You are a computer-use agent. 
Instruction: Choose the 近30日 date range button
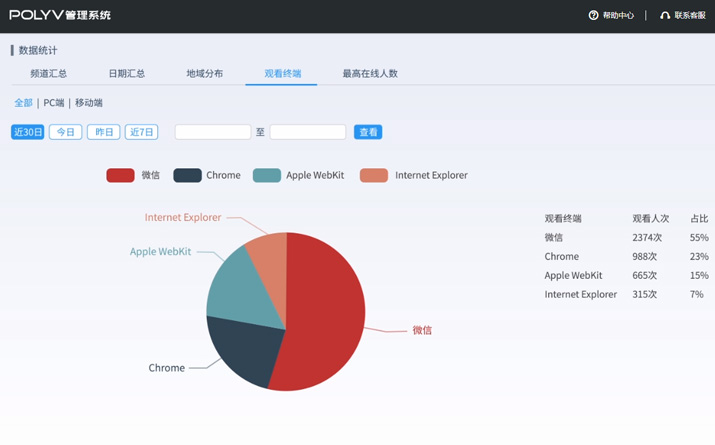(27, 132)
